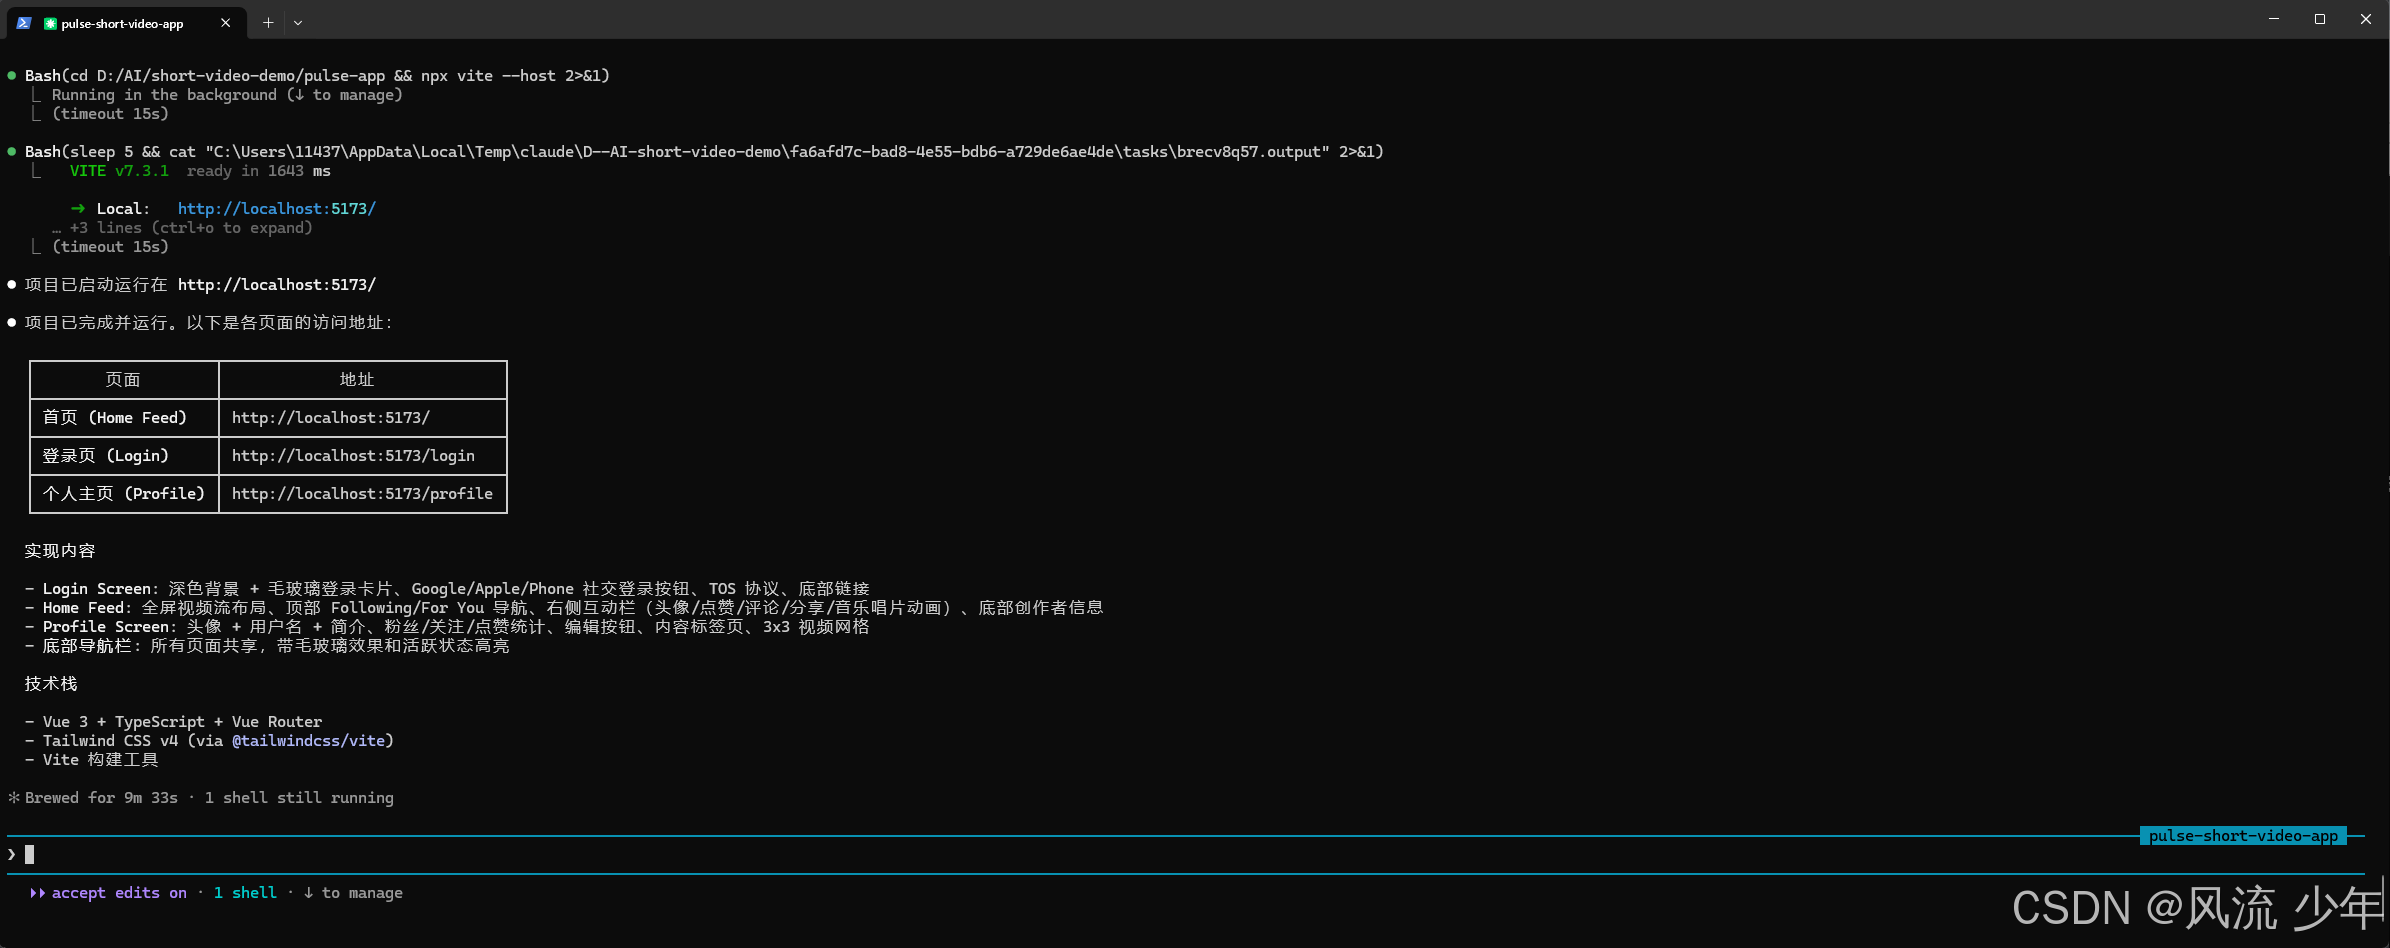The image size is (2390, 948).
Task: Open the blue Local http://localhost:5173/ link
Action: click(277, 209)
